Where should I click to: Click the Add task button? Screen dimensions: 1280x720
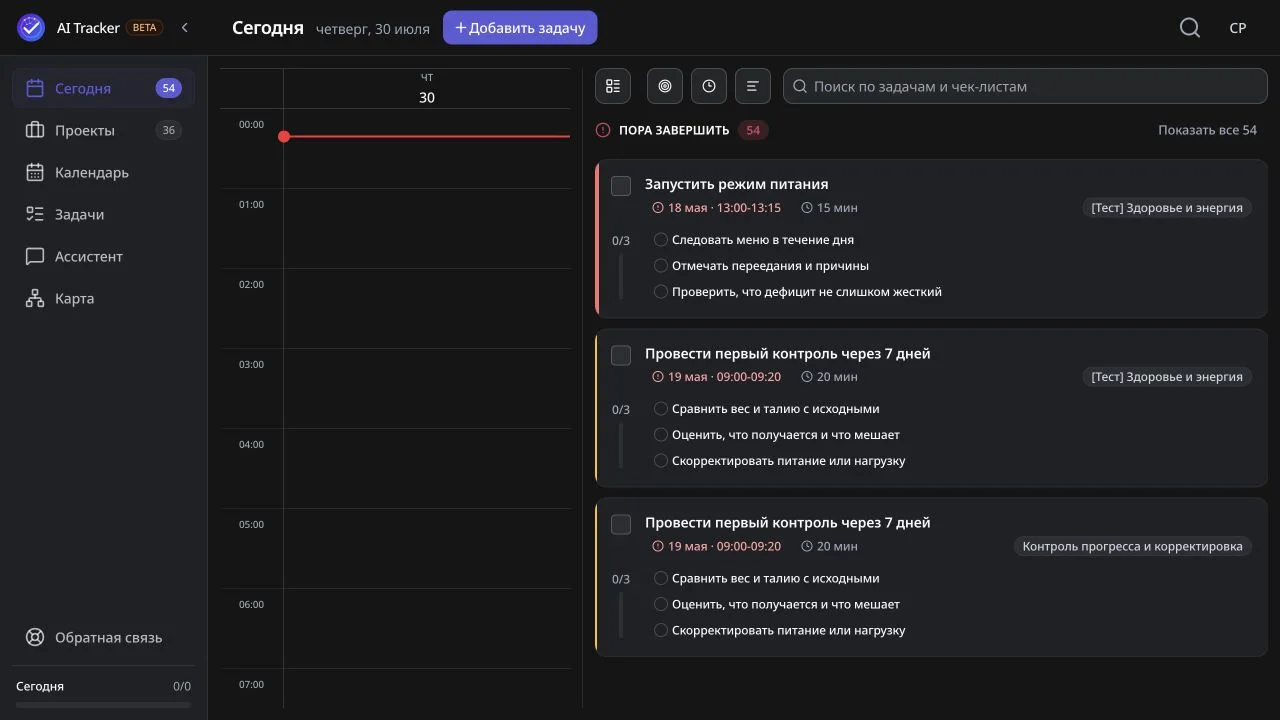520,28
